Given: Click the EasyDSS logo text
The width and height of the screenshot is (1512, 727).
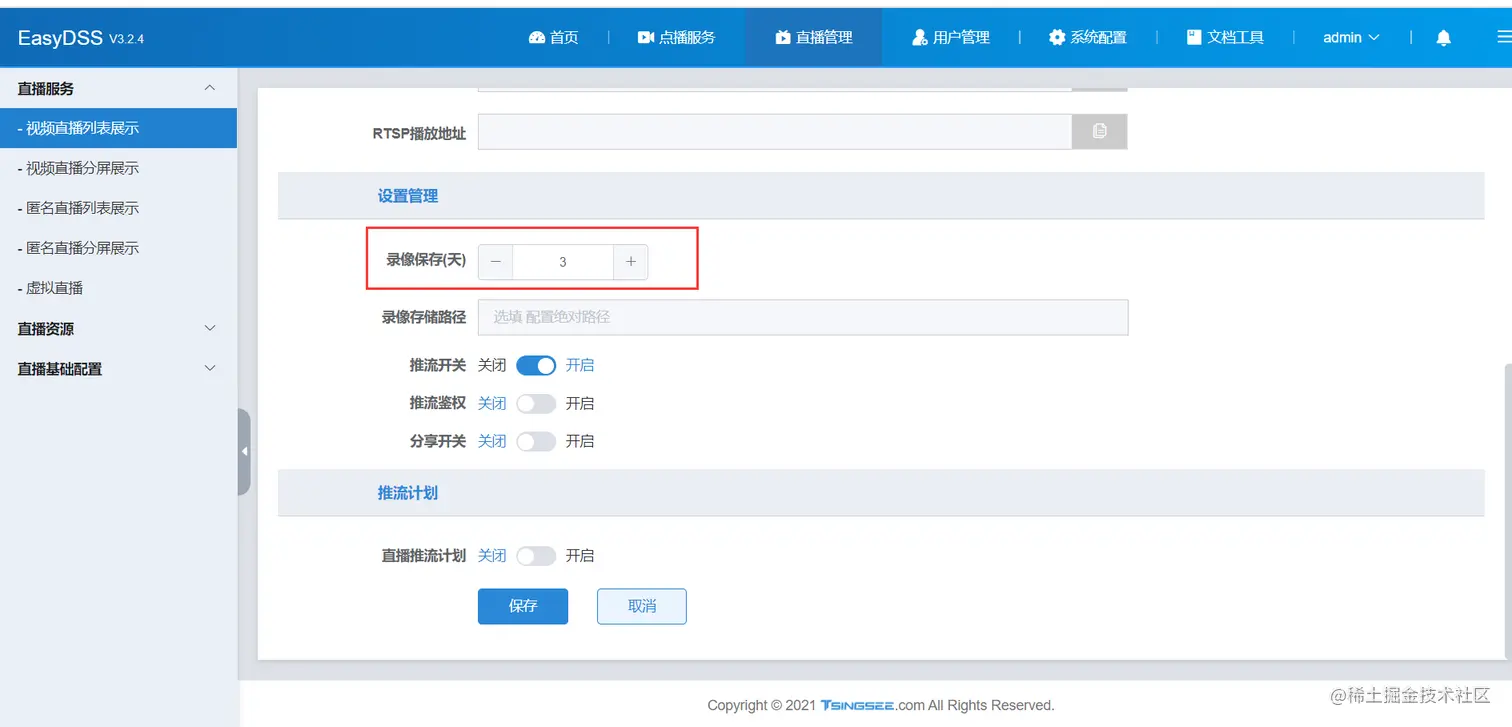Looking at the screenshot, I should point(60,38).
